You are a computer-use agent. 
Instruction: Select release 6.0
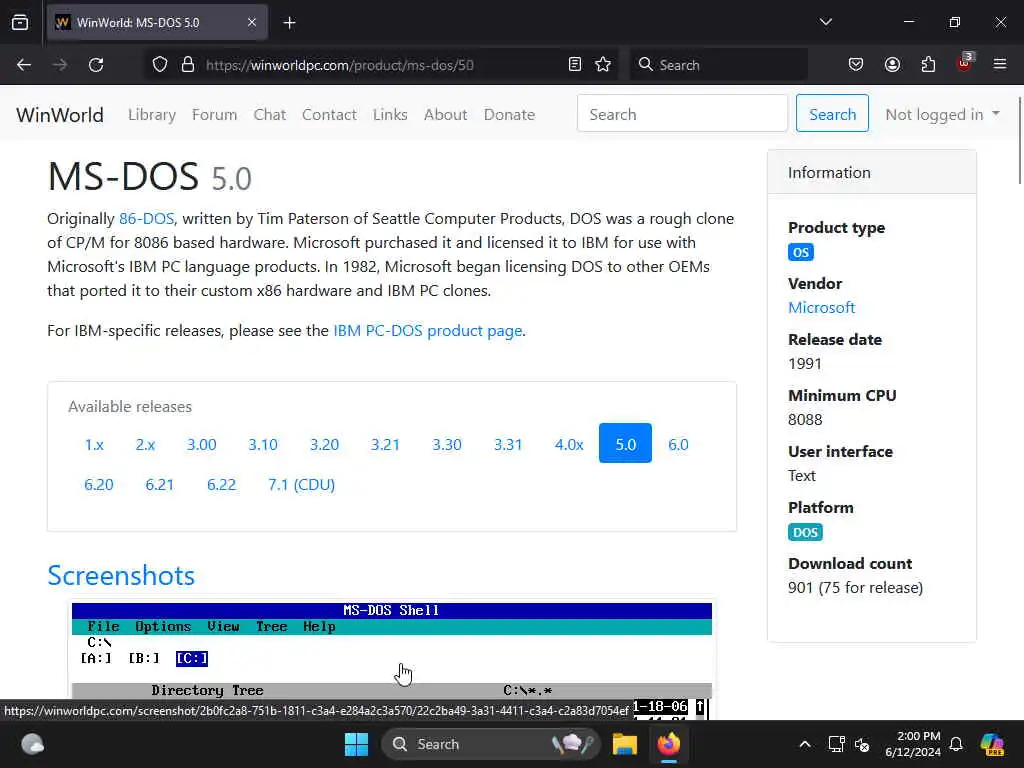click(678, 444)
